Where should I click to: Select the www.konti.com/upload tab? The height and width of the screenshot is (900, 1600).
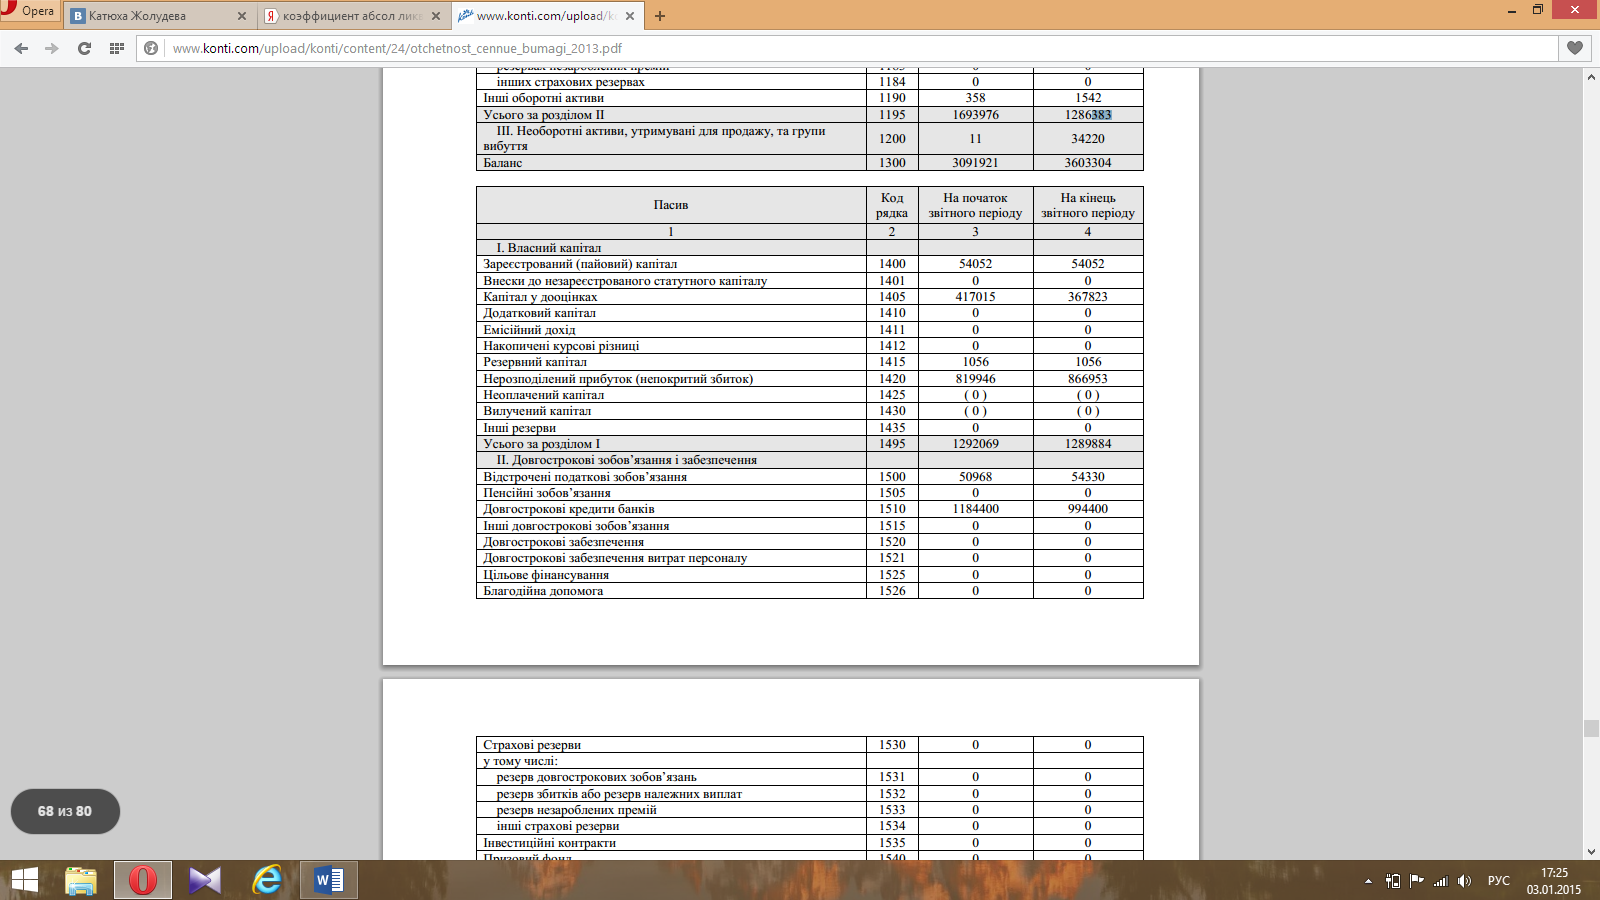coord(548,16)
